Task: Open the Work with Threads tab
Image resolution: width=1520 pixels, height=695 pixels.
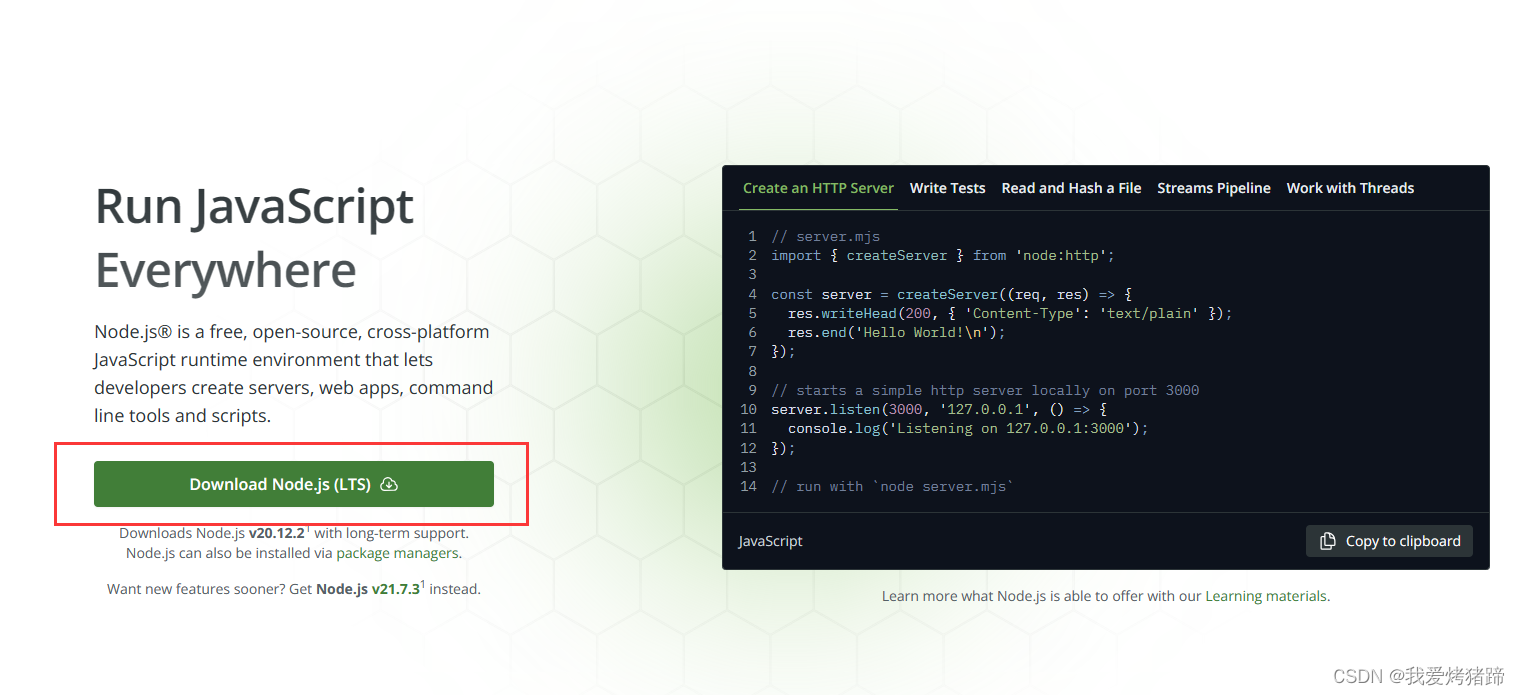Action: point(1350,188)
